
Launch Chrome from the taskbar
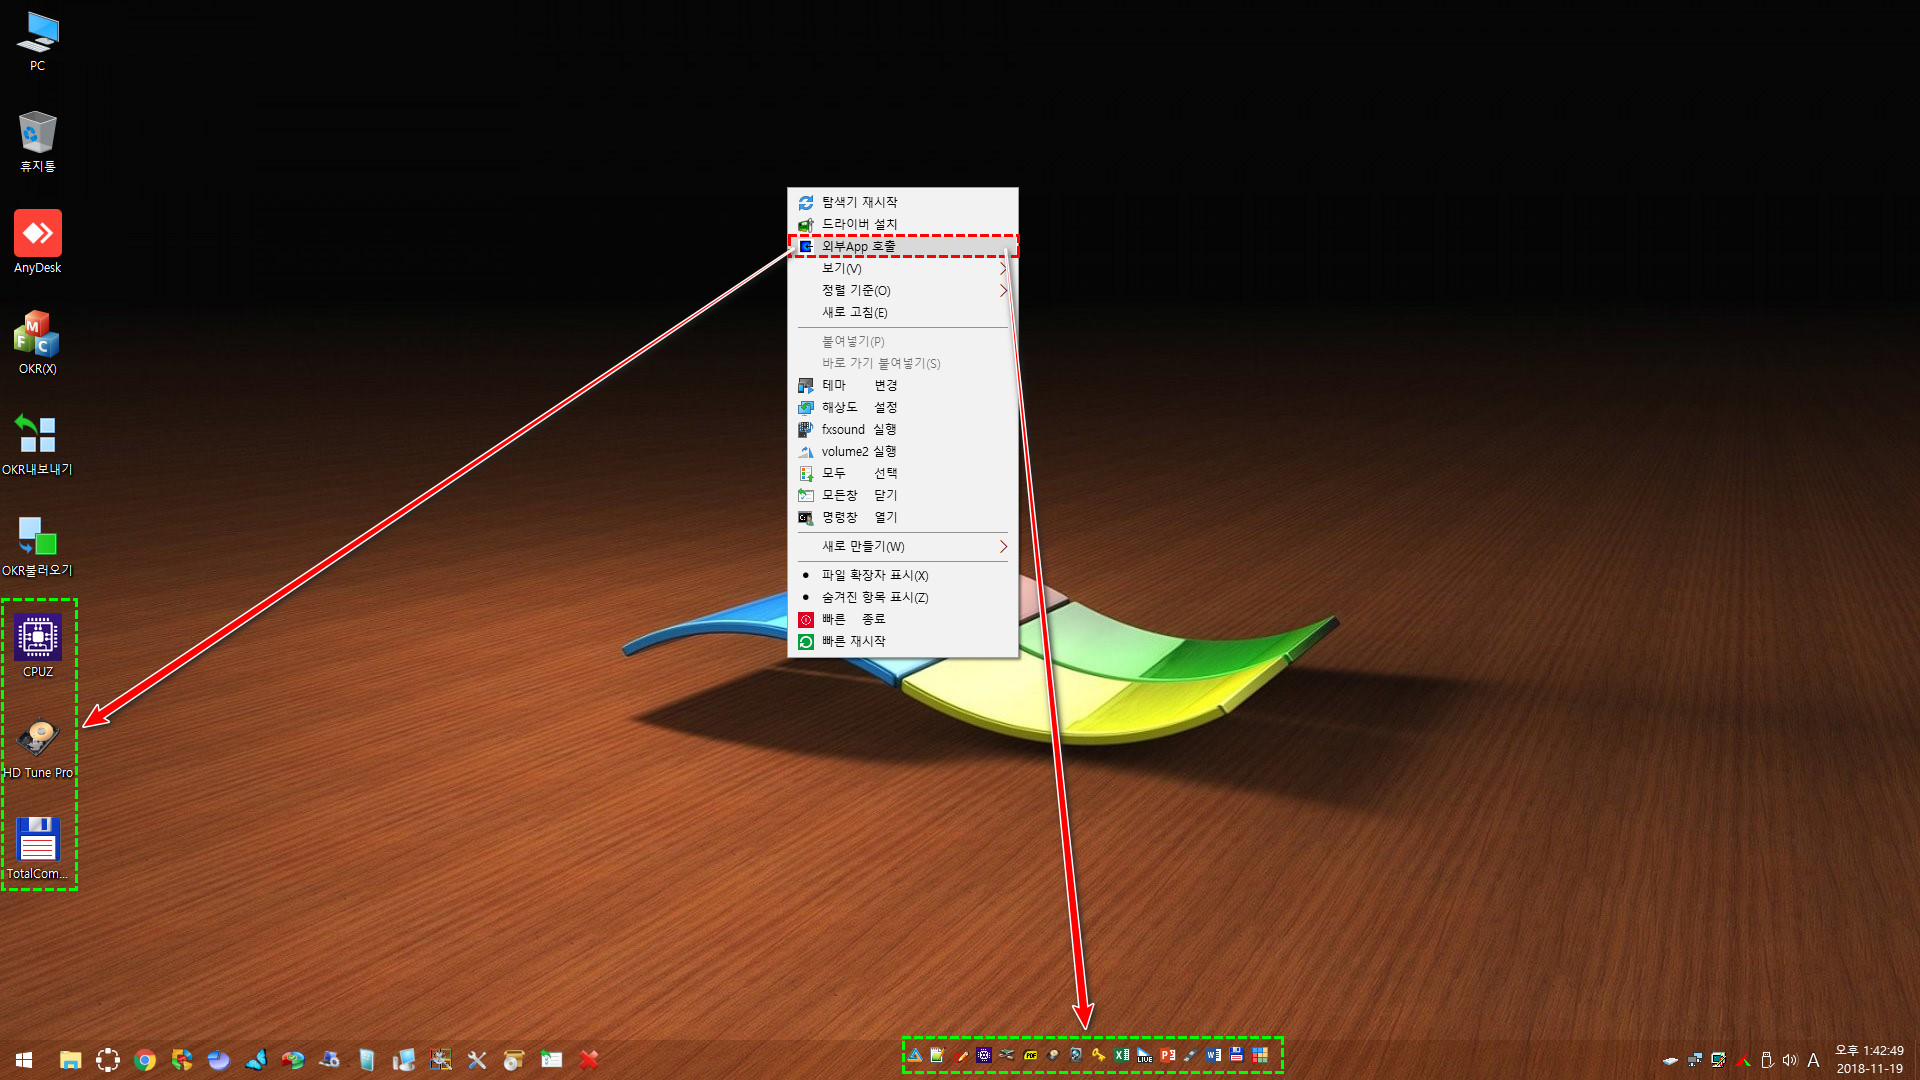click(145, 1060)
